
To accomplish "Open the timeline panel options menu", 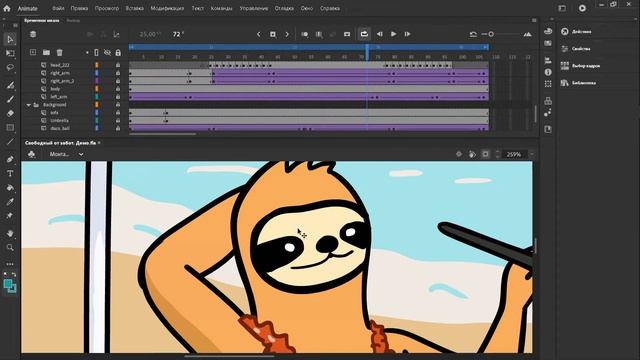I will pyautogui.click(x=534, y=20).
